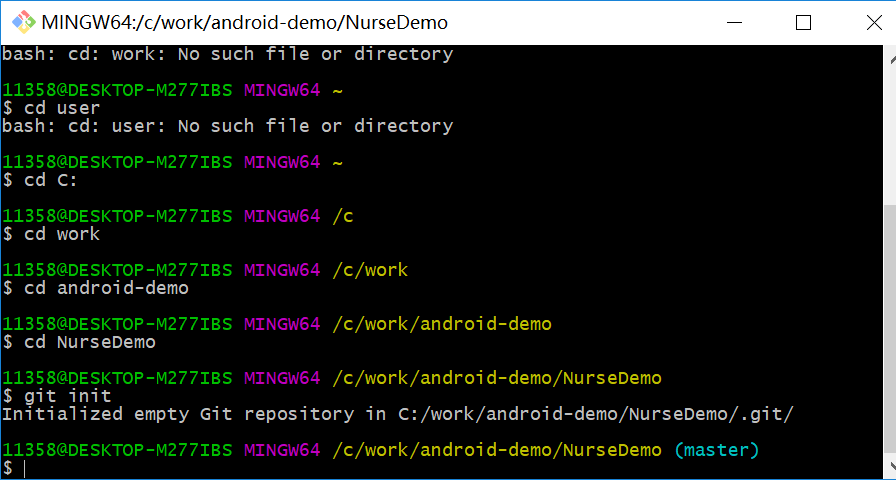Close the MINGW64 terminal window
Viewport: 896px width, 480px height.
[x=874, y=22]
